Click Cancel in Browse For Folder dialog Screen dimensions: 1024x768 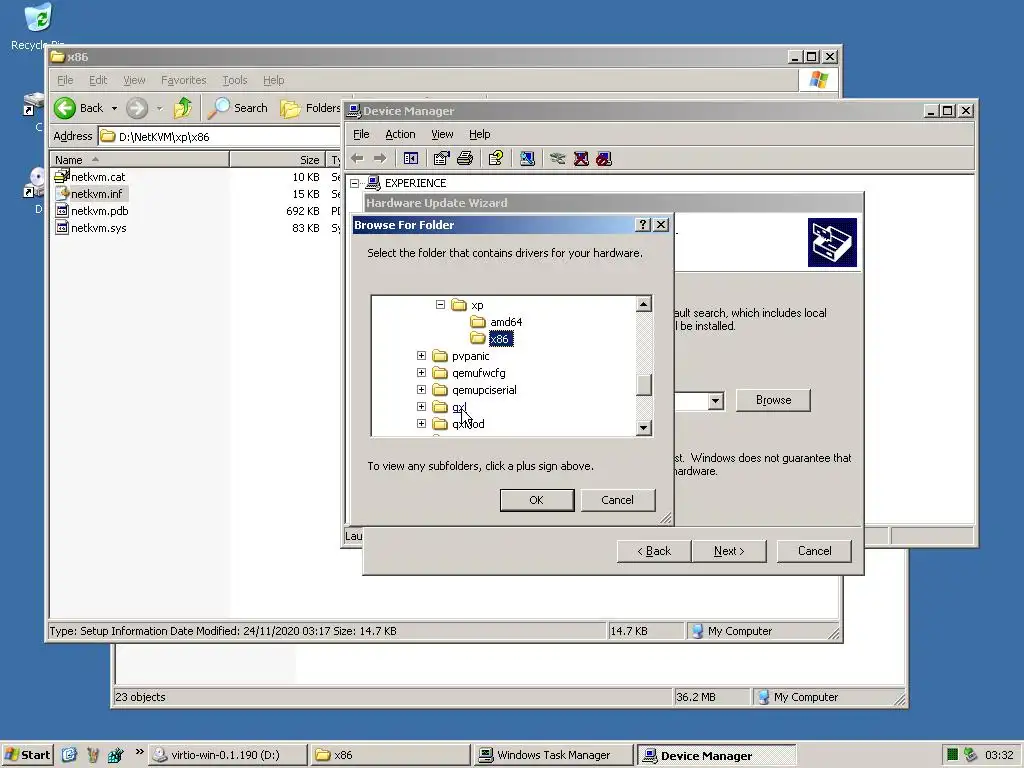point(617,500)
